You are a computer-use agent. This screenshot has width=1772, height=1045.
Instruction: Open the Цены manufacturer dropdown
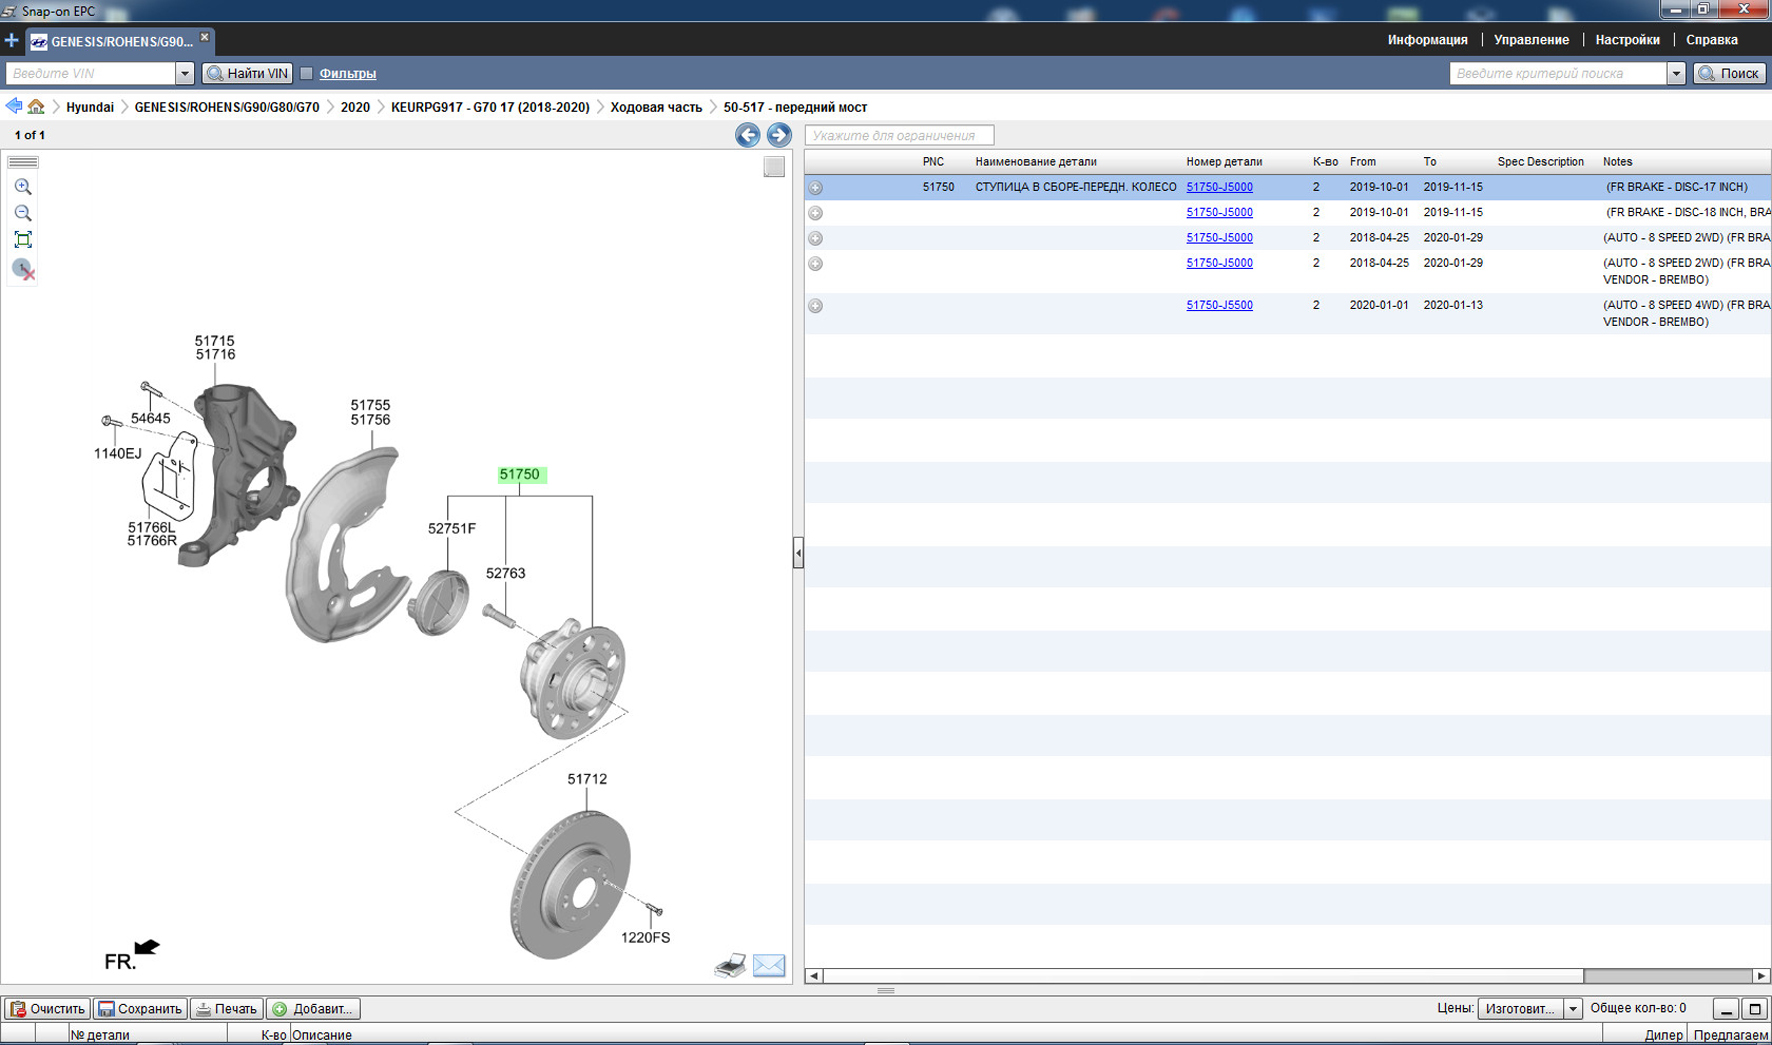1572,1009
